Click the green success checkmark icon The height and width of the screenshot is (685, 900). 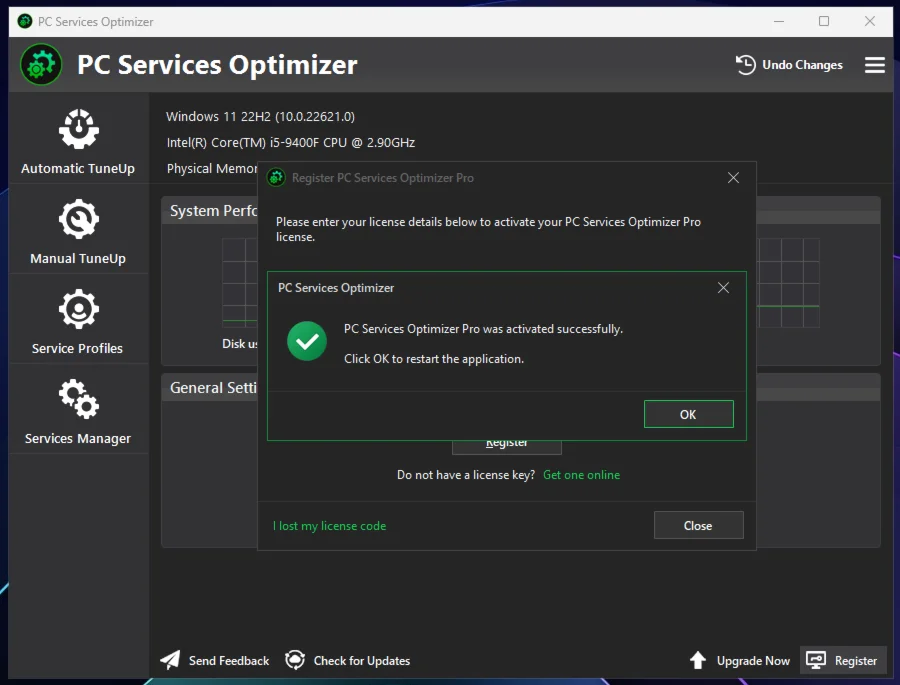tap(307, 342)
